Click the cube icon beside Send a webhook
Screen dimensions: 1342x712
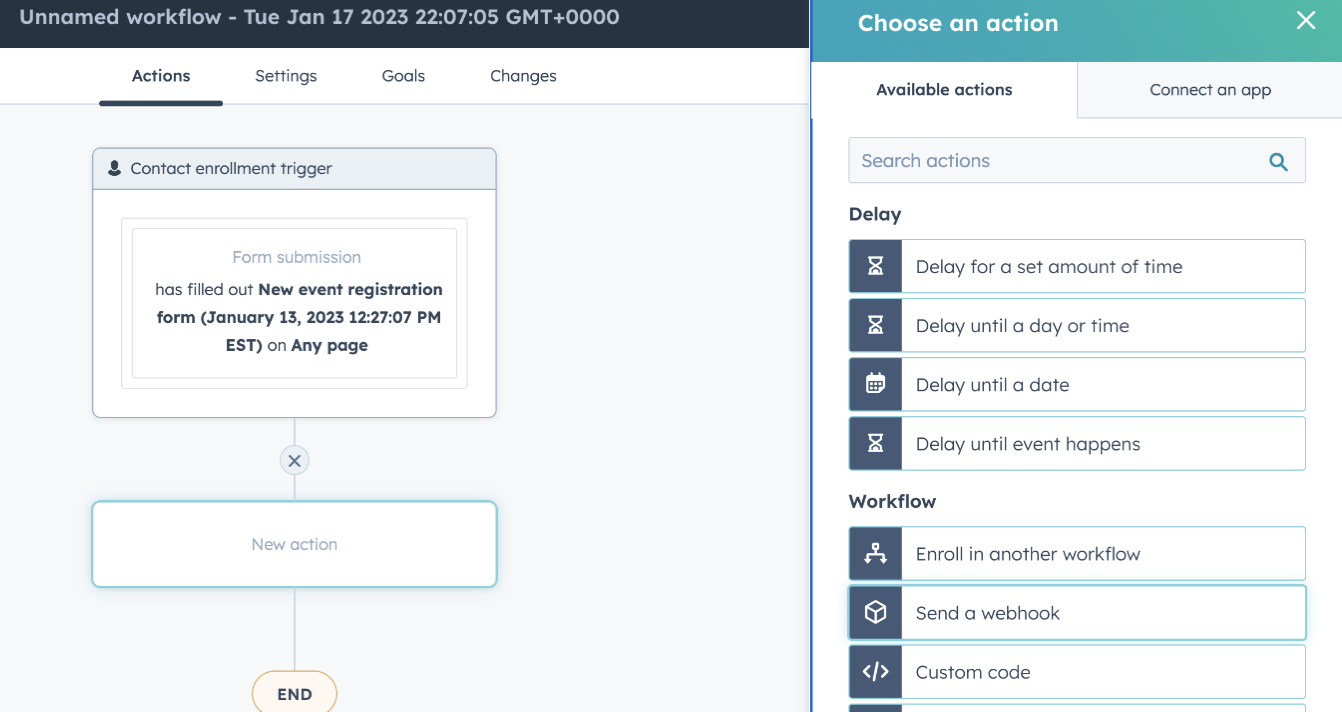[x=876, y=612]
